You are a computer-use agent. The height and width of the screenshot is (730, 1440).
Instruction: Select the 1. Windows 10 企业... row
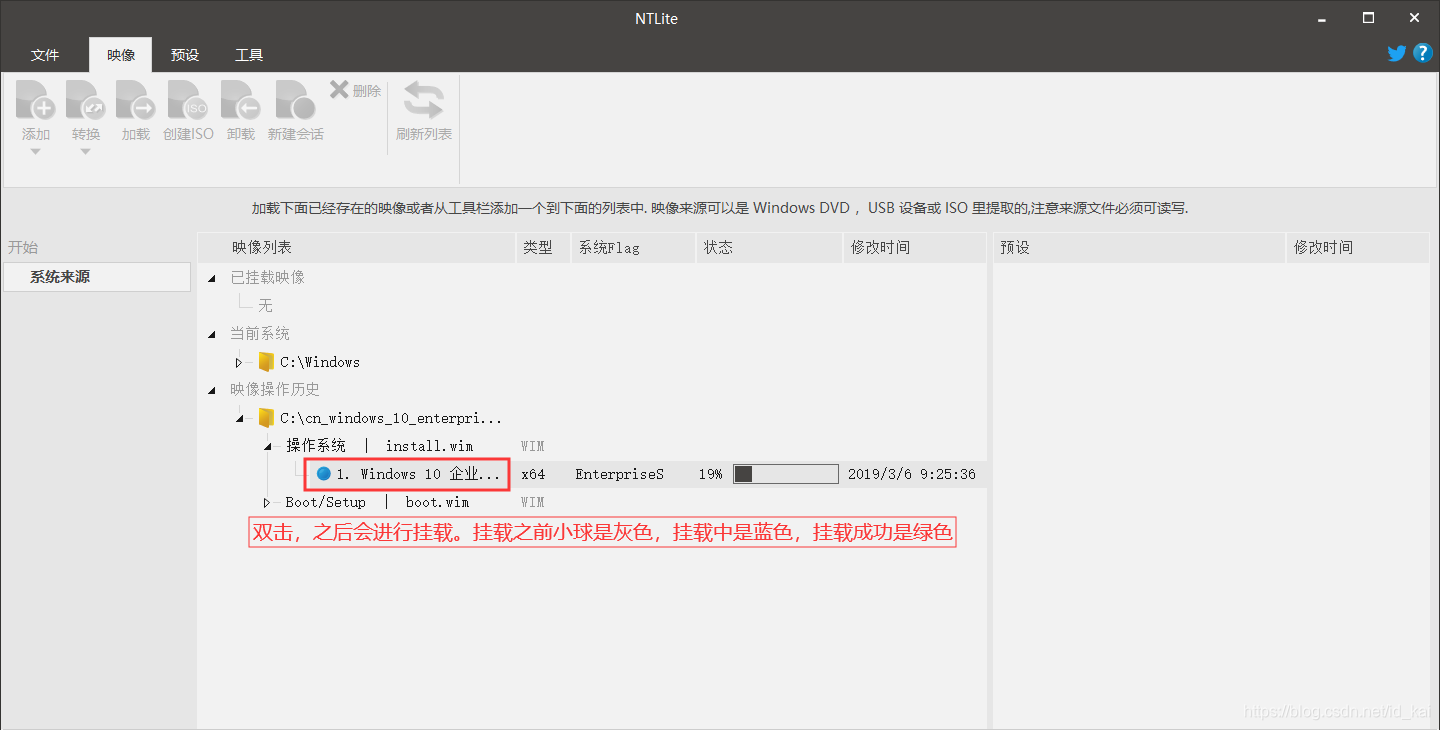[594, 474]
